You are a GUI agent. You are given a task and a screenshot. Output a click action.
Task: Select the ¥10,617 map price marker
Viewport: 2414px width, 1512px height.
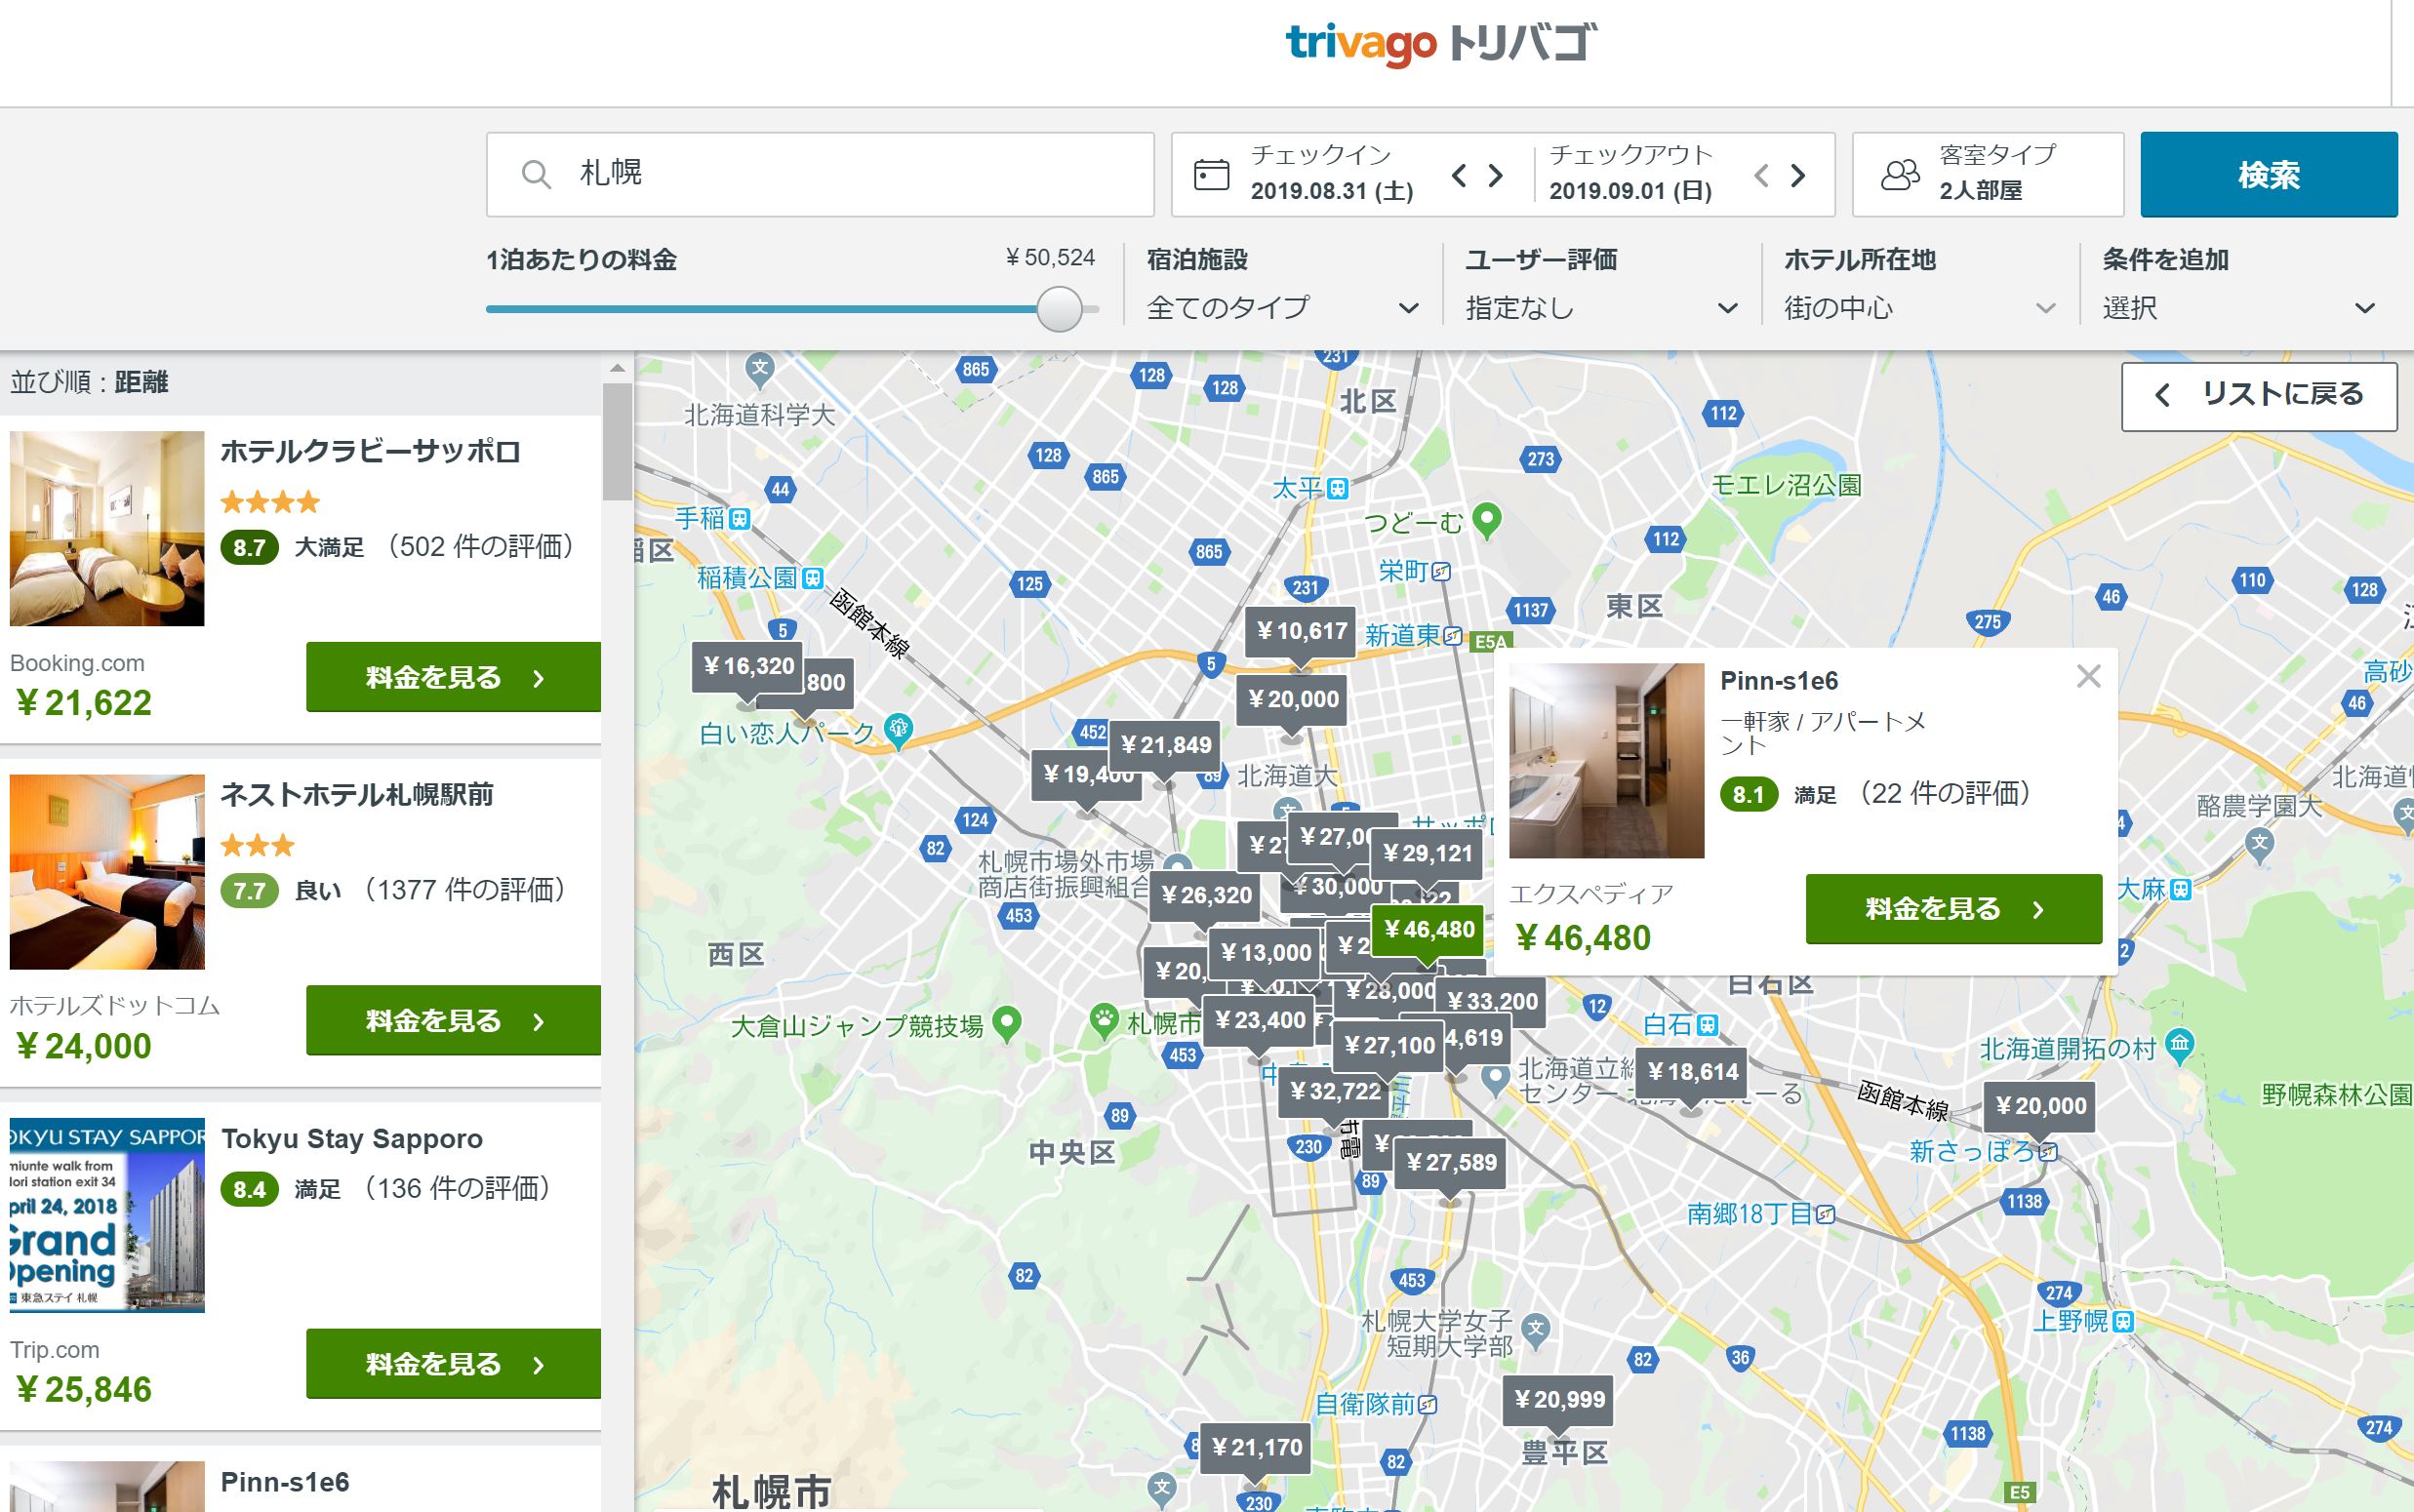[x=1300, y=631]
